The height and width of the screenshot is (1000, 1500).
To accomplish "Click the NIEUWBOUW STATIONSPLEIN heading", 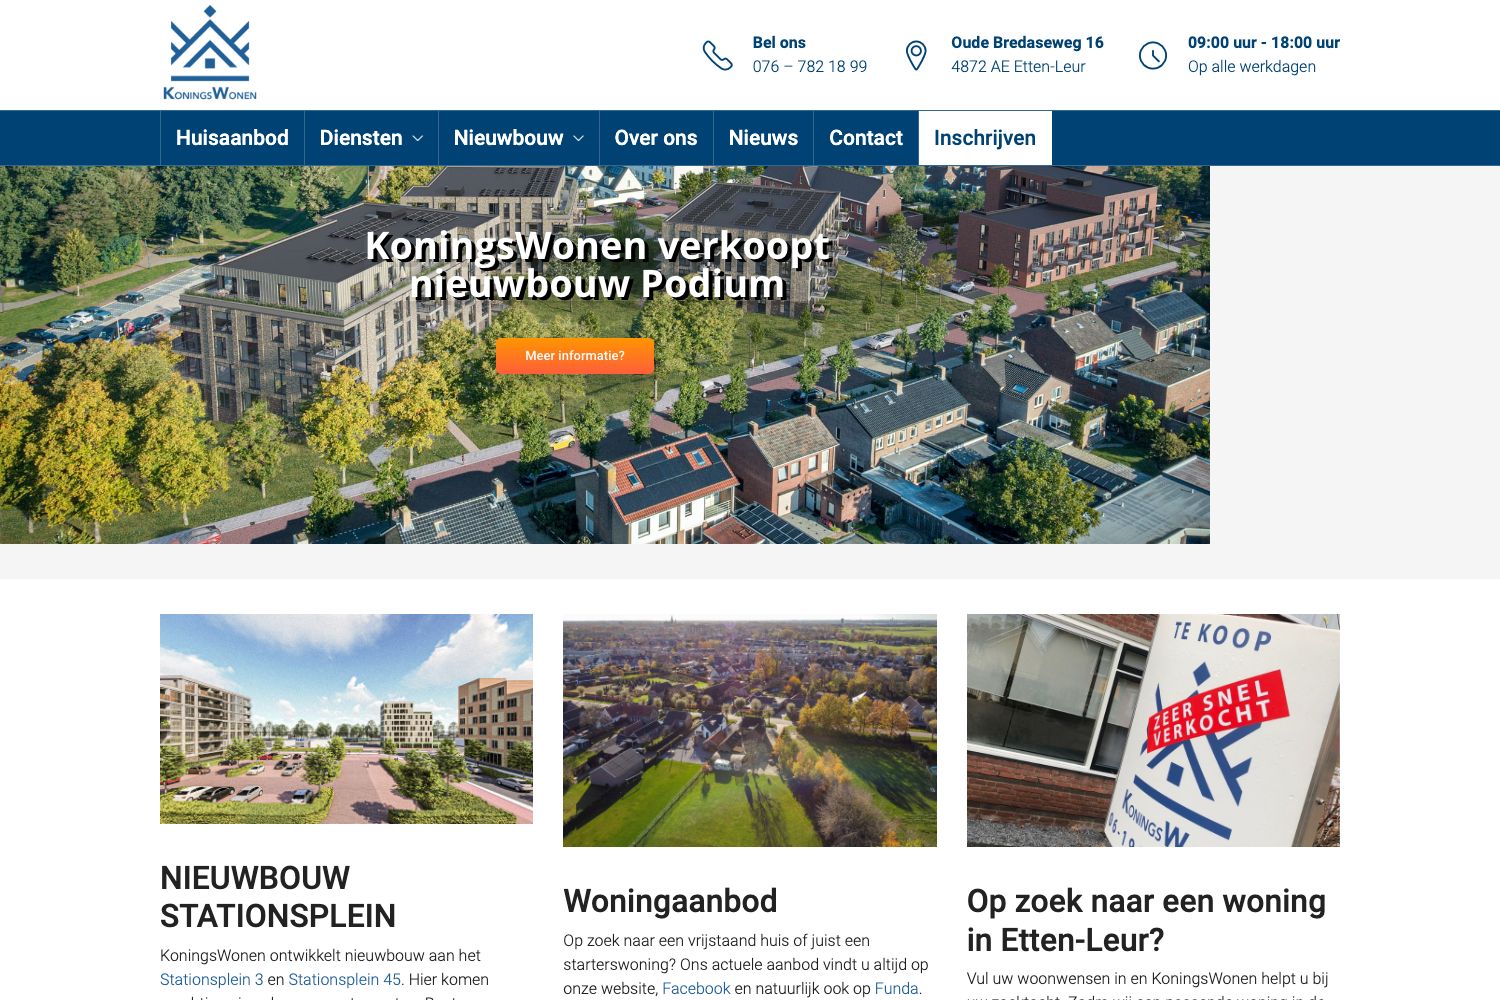I will 278,897.
